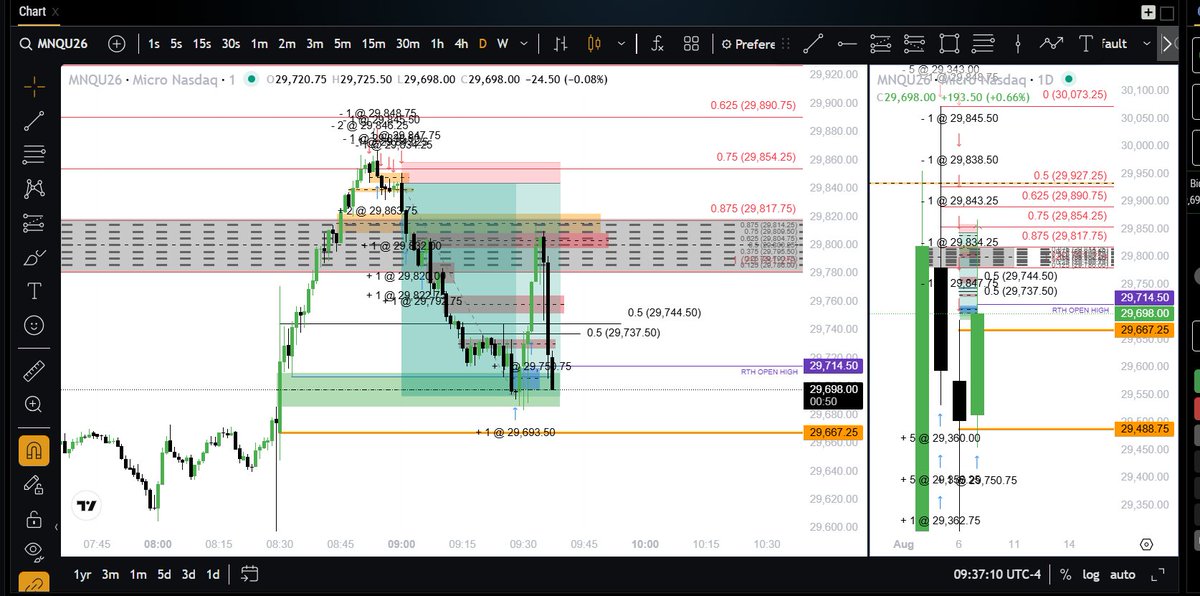Select the candlestick chart style icon
Image resolution: width=1200 pixels, height=596 pixels.
pyautogui.click(x=595, y=44)
